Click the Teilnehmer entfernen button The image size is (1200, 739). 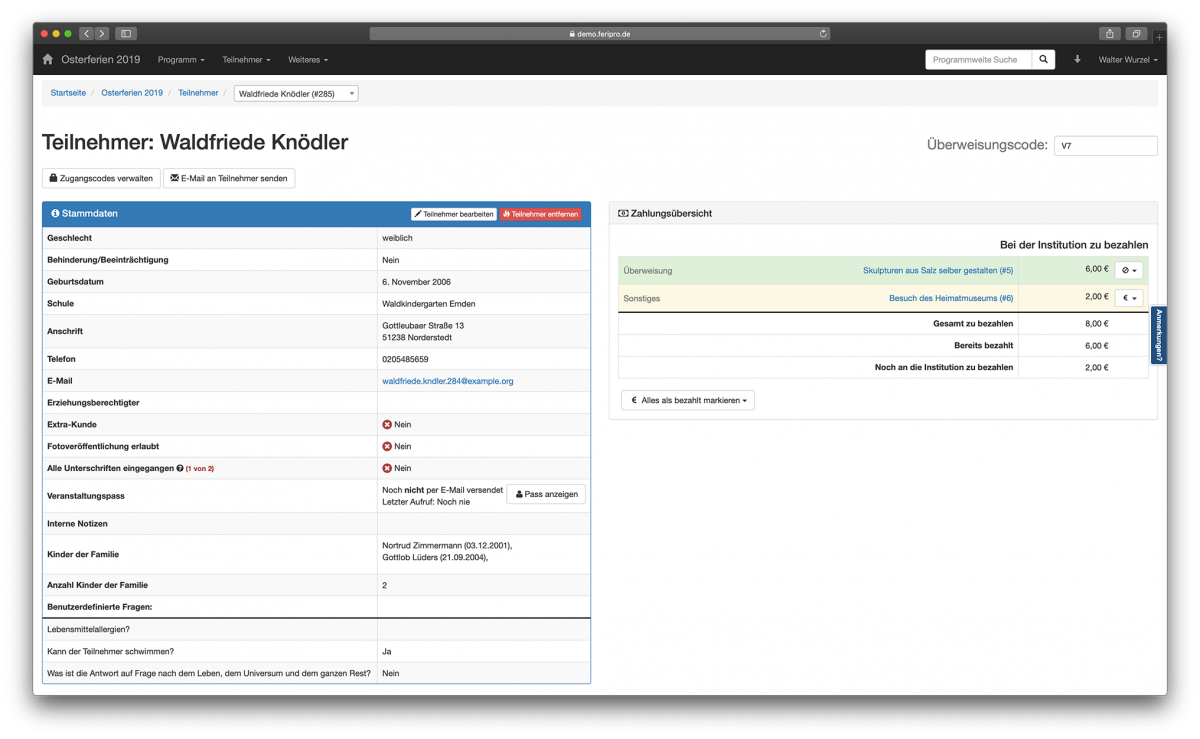pos(540,214)
